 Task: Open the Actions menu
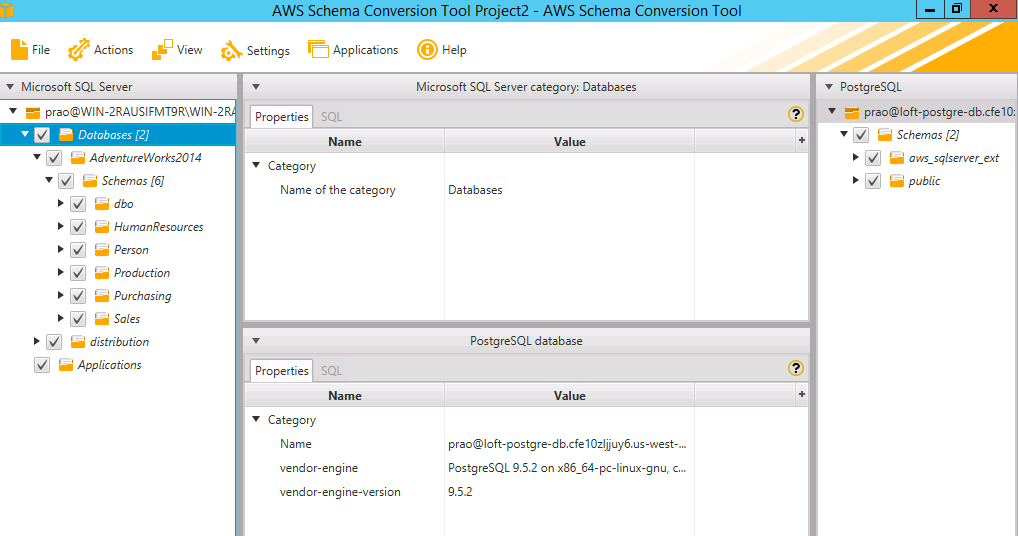[x=100, y=49]
